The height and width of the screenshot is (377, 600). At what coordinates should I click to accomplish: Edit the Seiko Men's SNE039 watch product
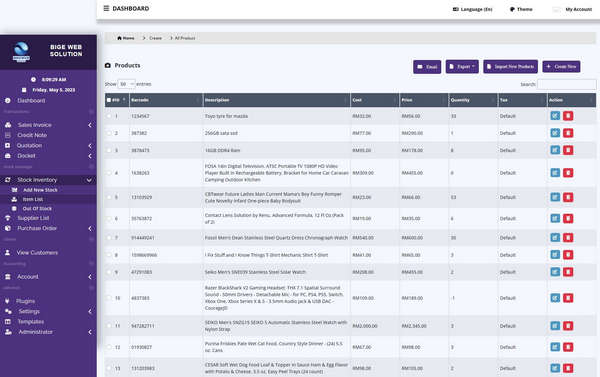(x=555, y=272)
